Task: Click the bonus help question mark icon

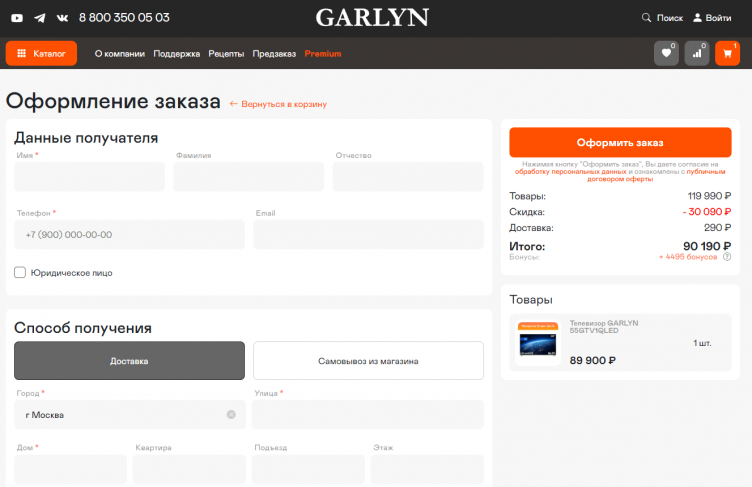Action: point(727,257)
